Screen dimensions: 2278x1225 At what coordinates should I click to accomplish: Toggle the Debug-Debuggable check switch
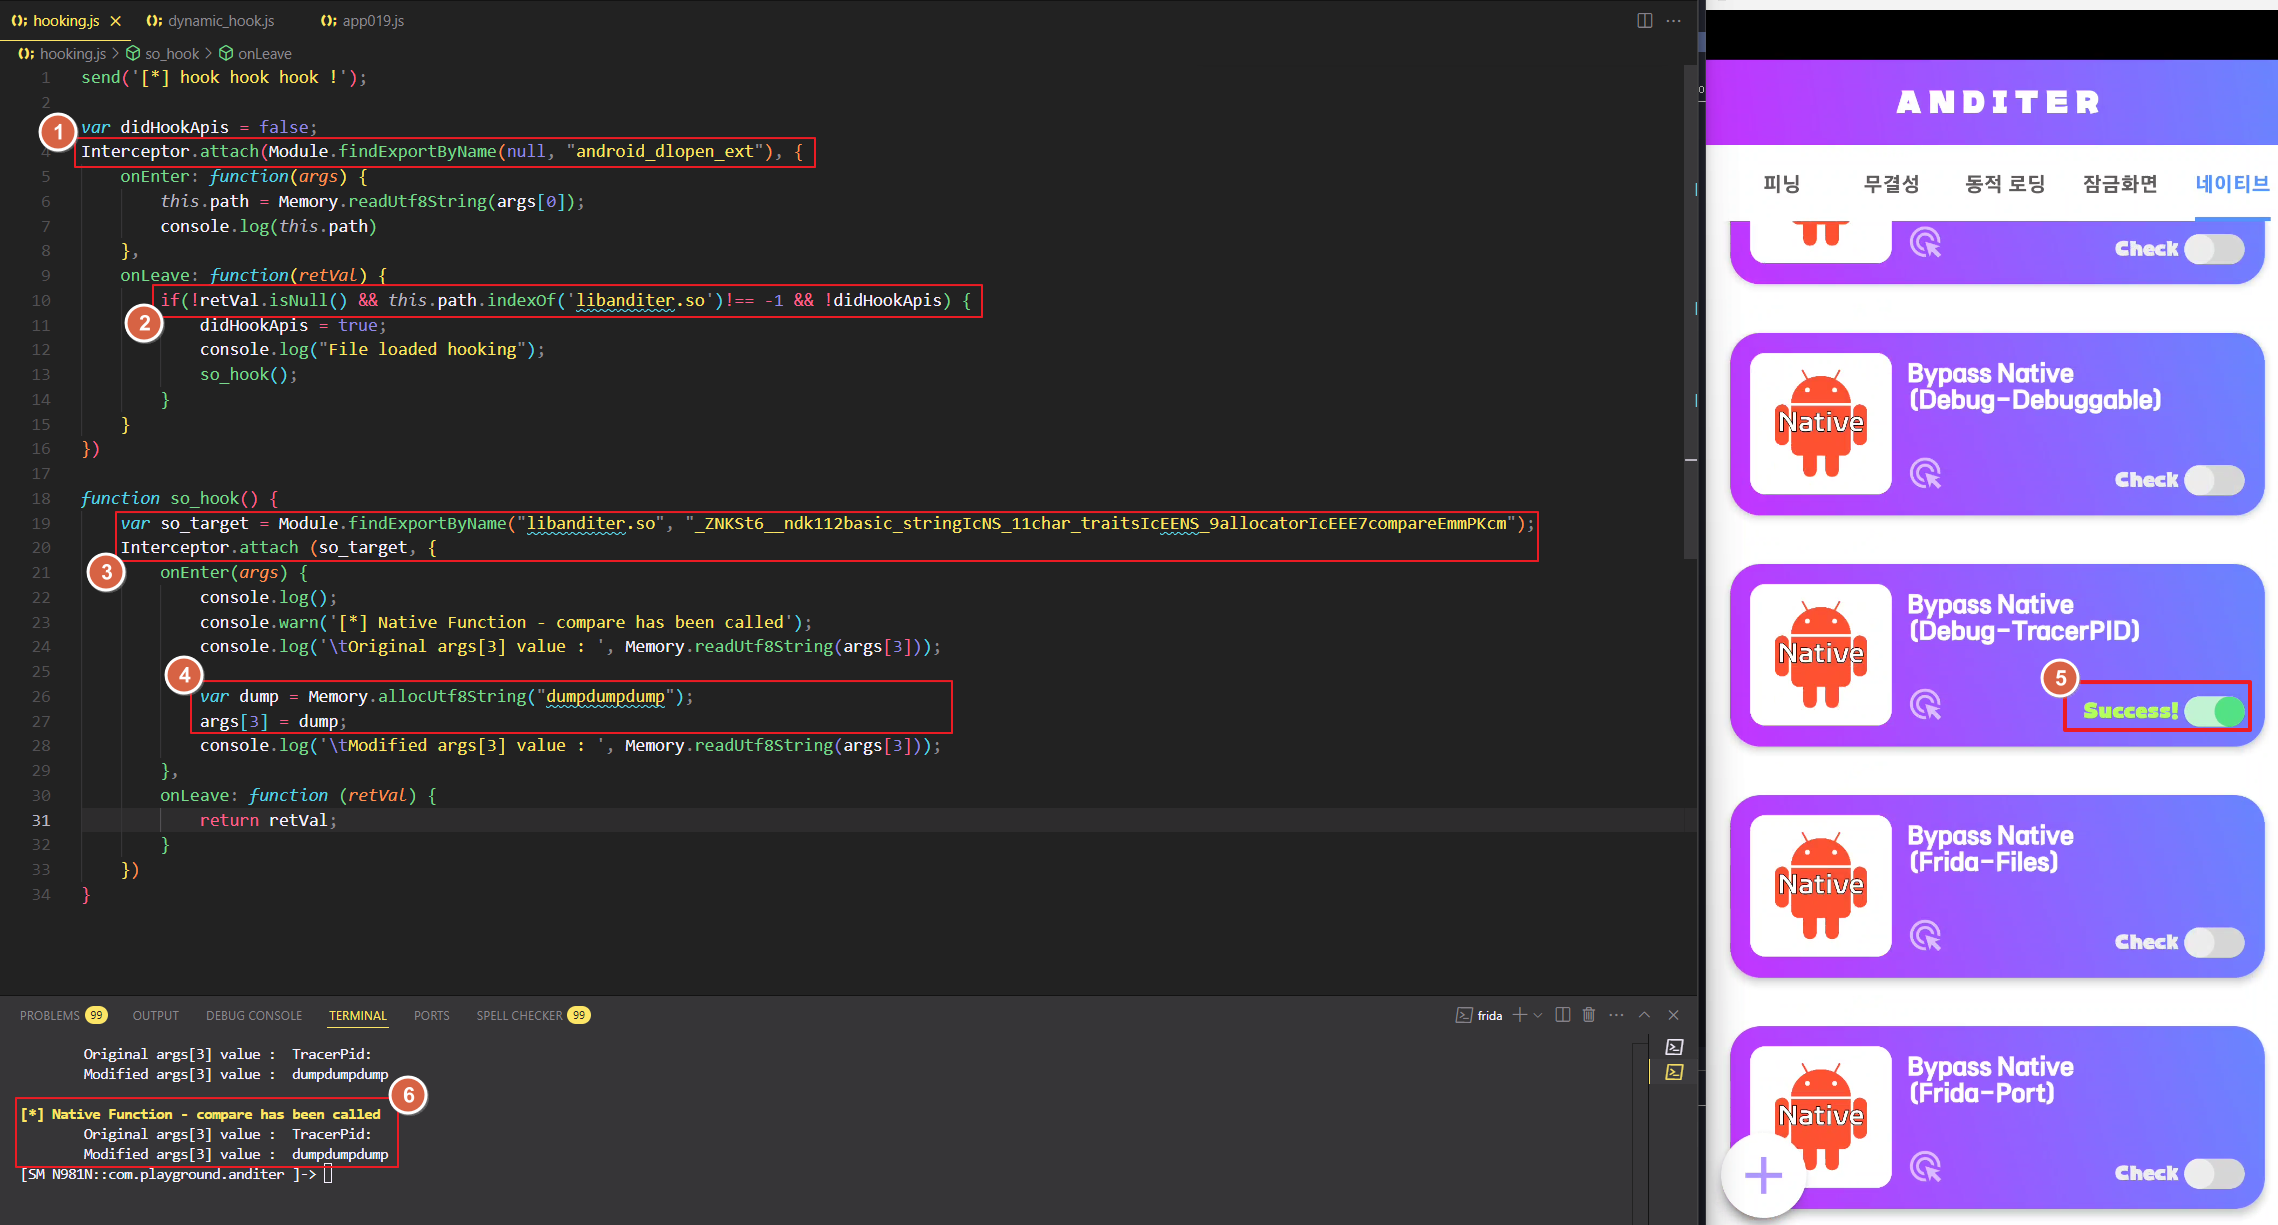tap(2215, 480)
